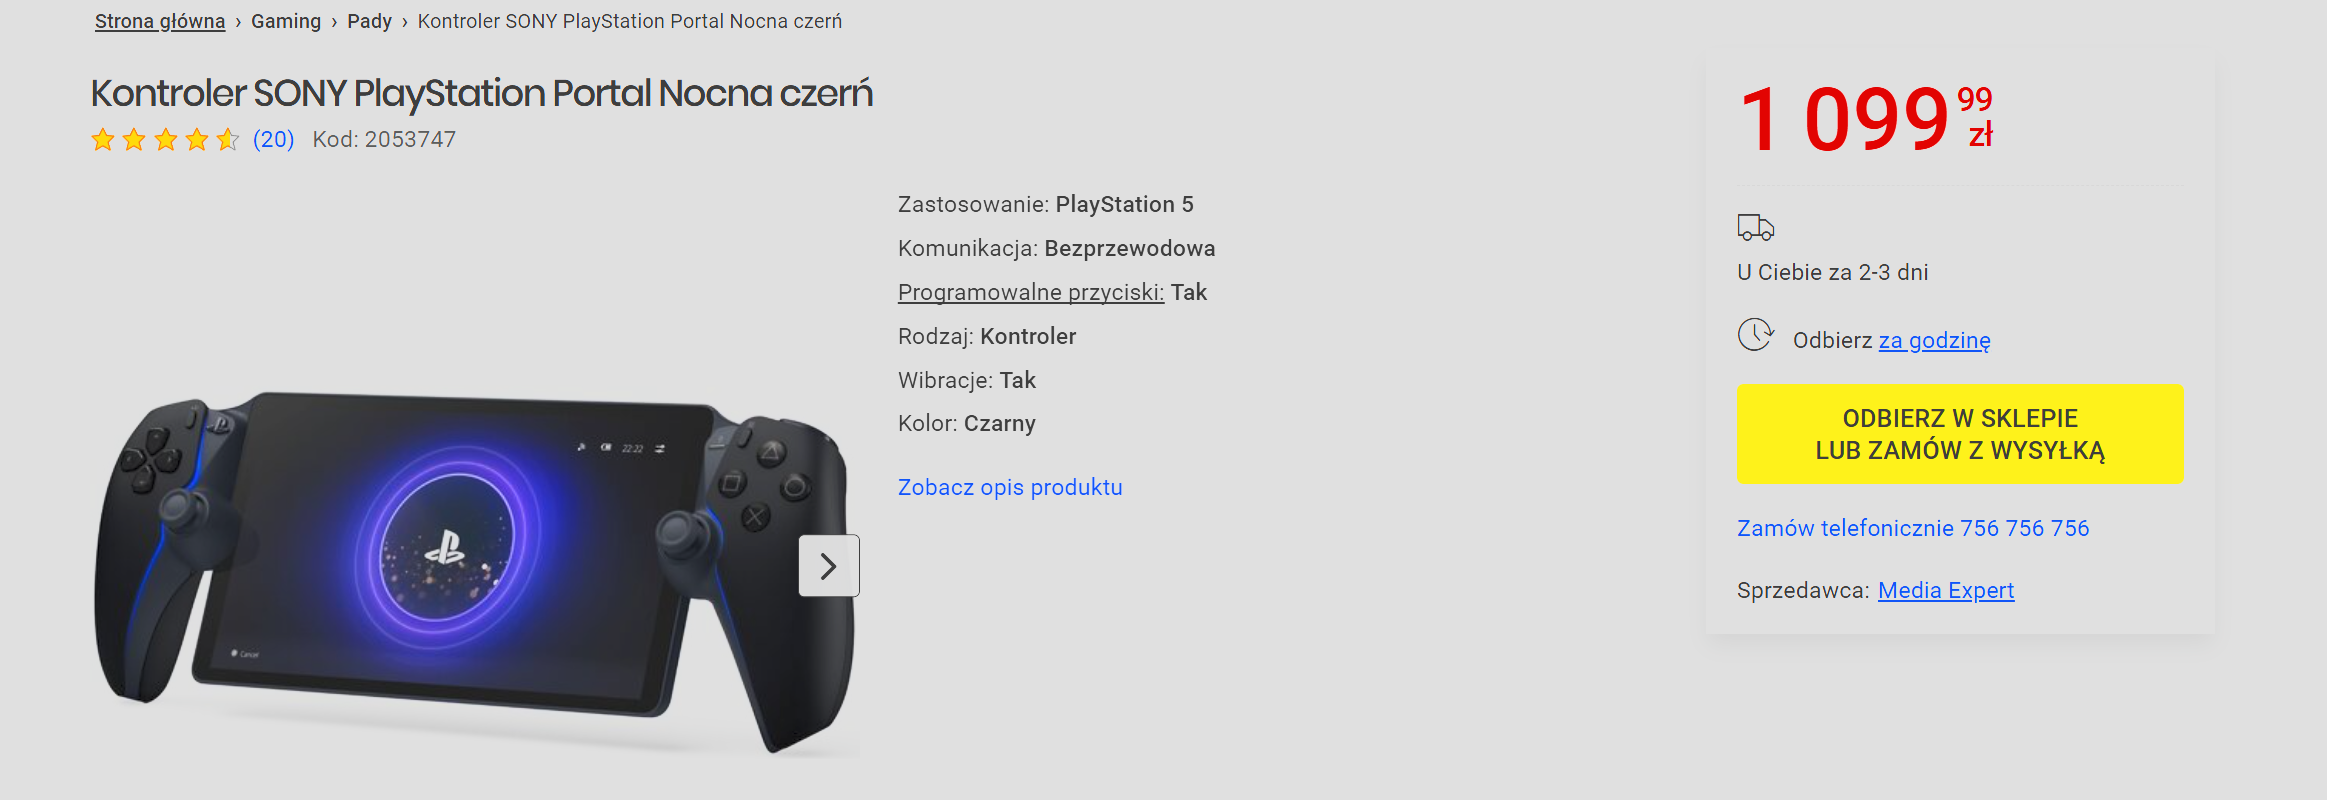Click Programowalne przyciski specification term
Image resolution: width=2327 pixels, height=800 pixels.
(1031, 292)
